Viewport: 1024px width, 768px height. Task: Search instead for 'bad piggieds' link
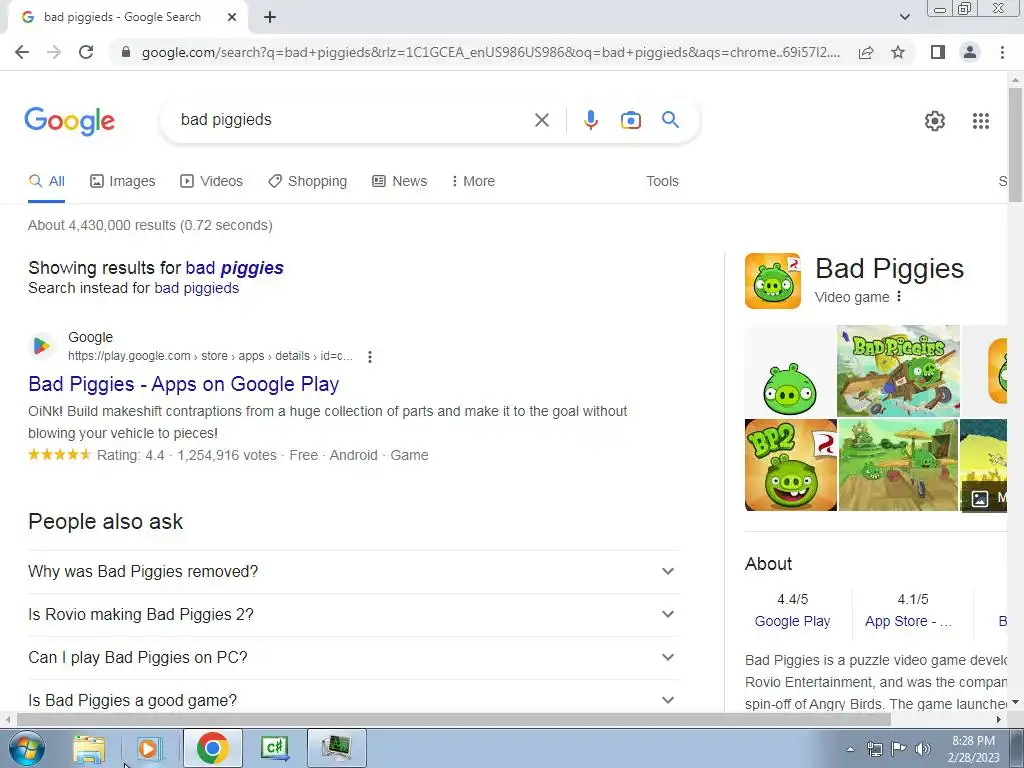tap(197, 288)
